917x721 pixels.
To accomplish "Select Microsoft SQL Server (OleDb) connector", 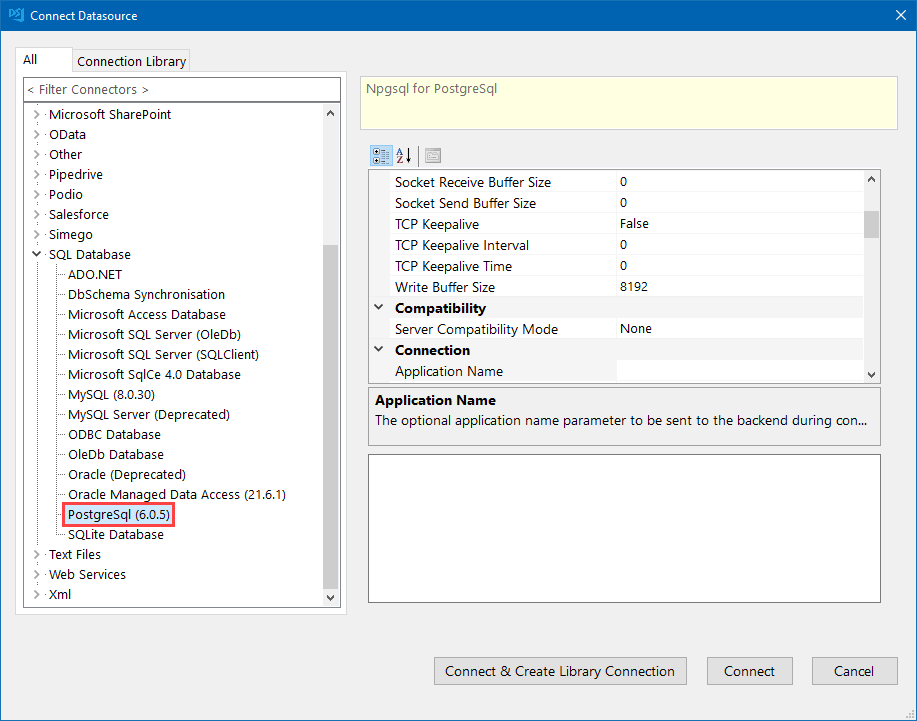I will [154, 334].
